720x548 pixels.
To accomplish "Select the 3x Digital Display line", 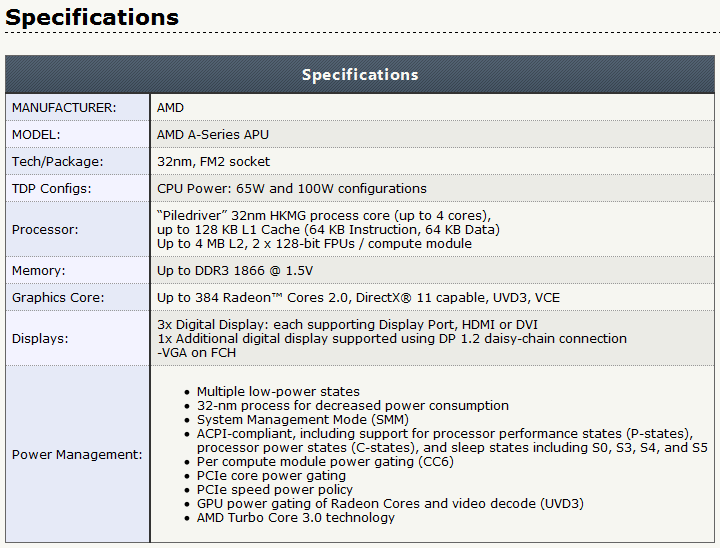I will [x=347, y=325].
